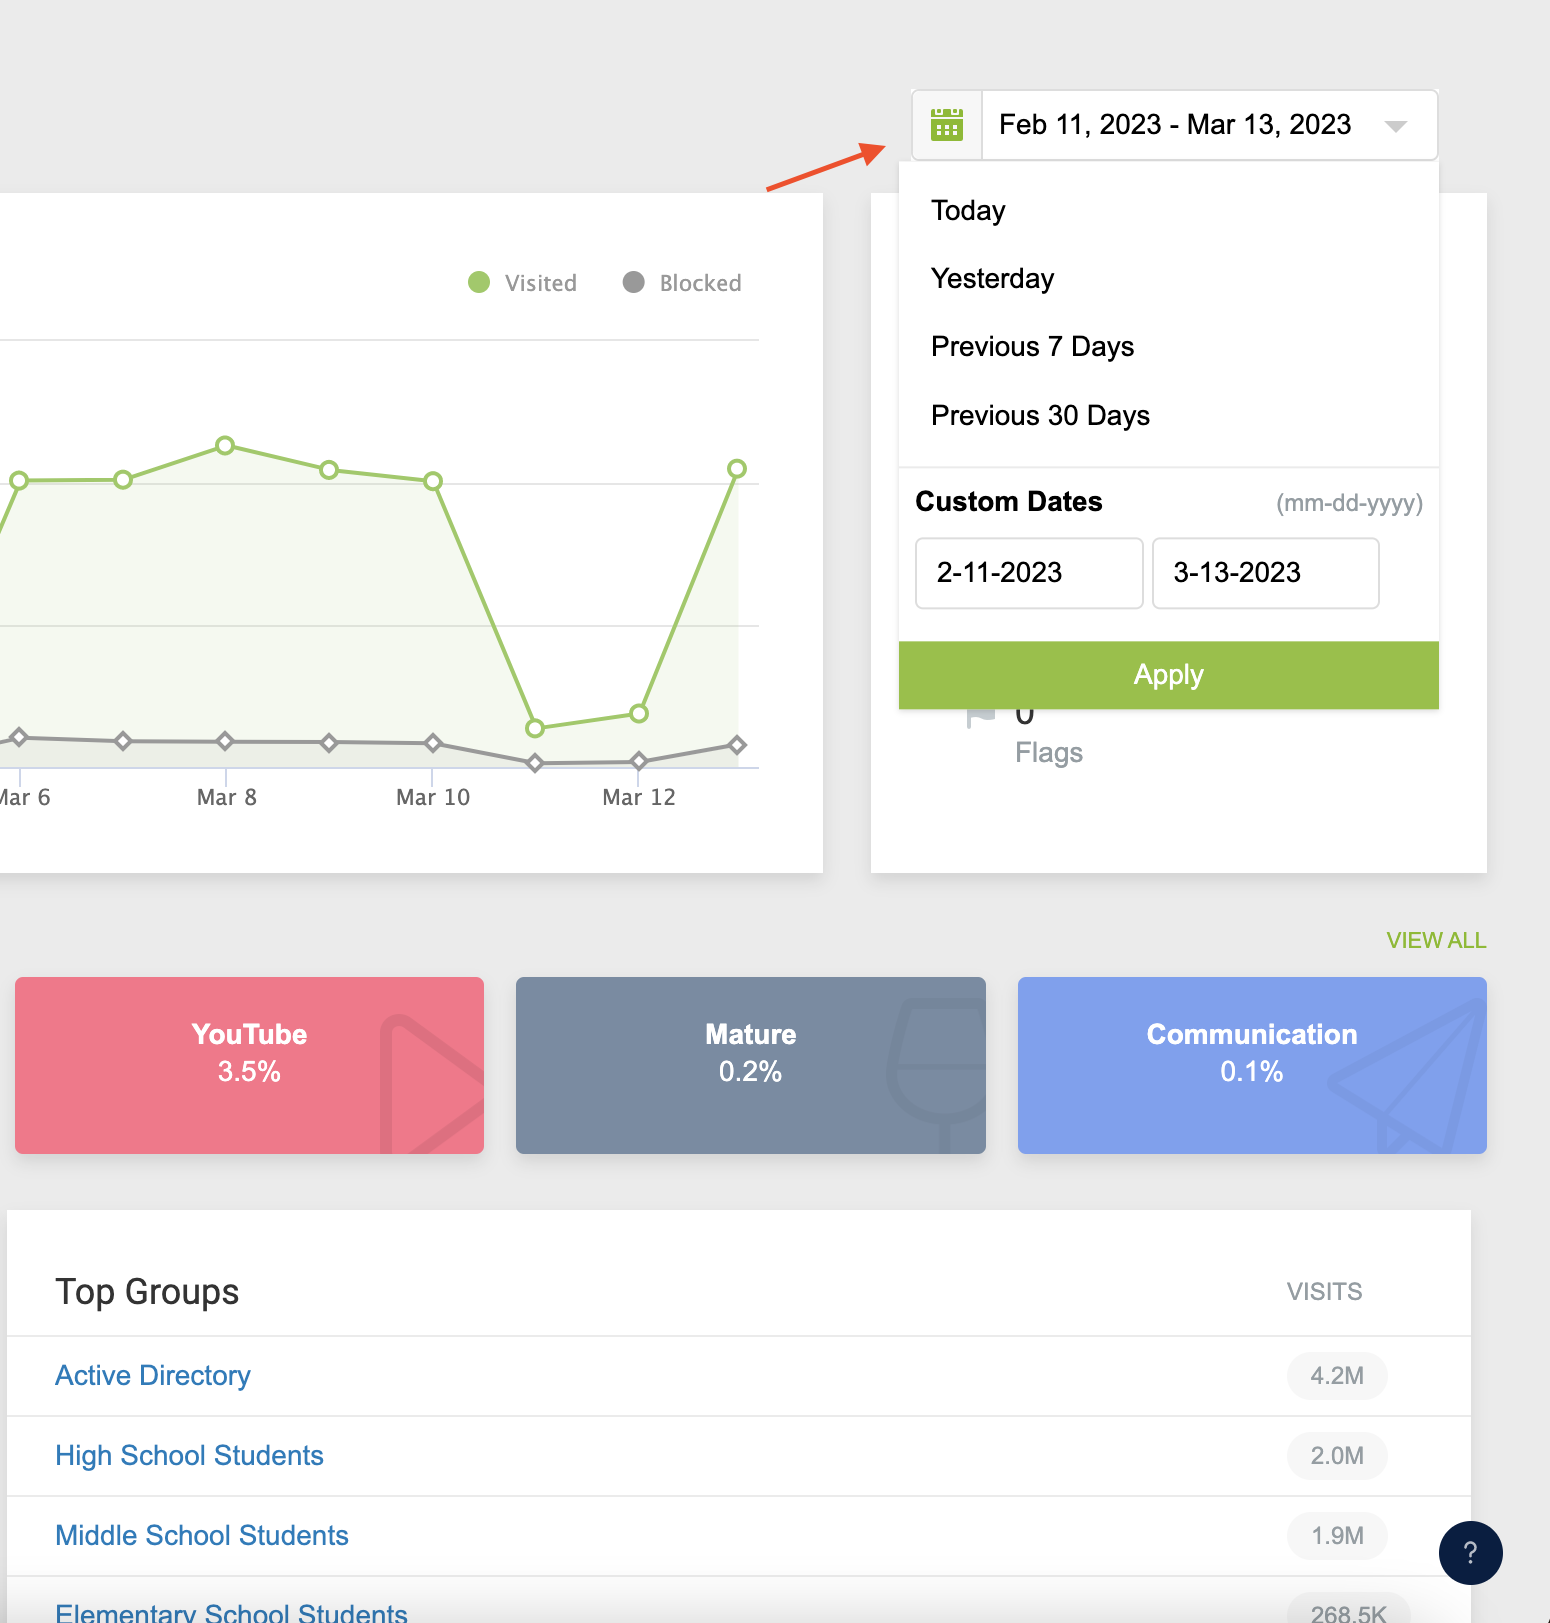Open the Communication 0.1% category card
This screenshot has width=1550, height=1623.
pos(1252,1065)
